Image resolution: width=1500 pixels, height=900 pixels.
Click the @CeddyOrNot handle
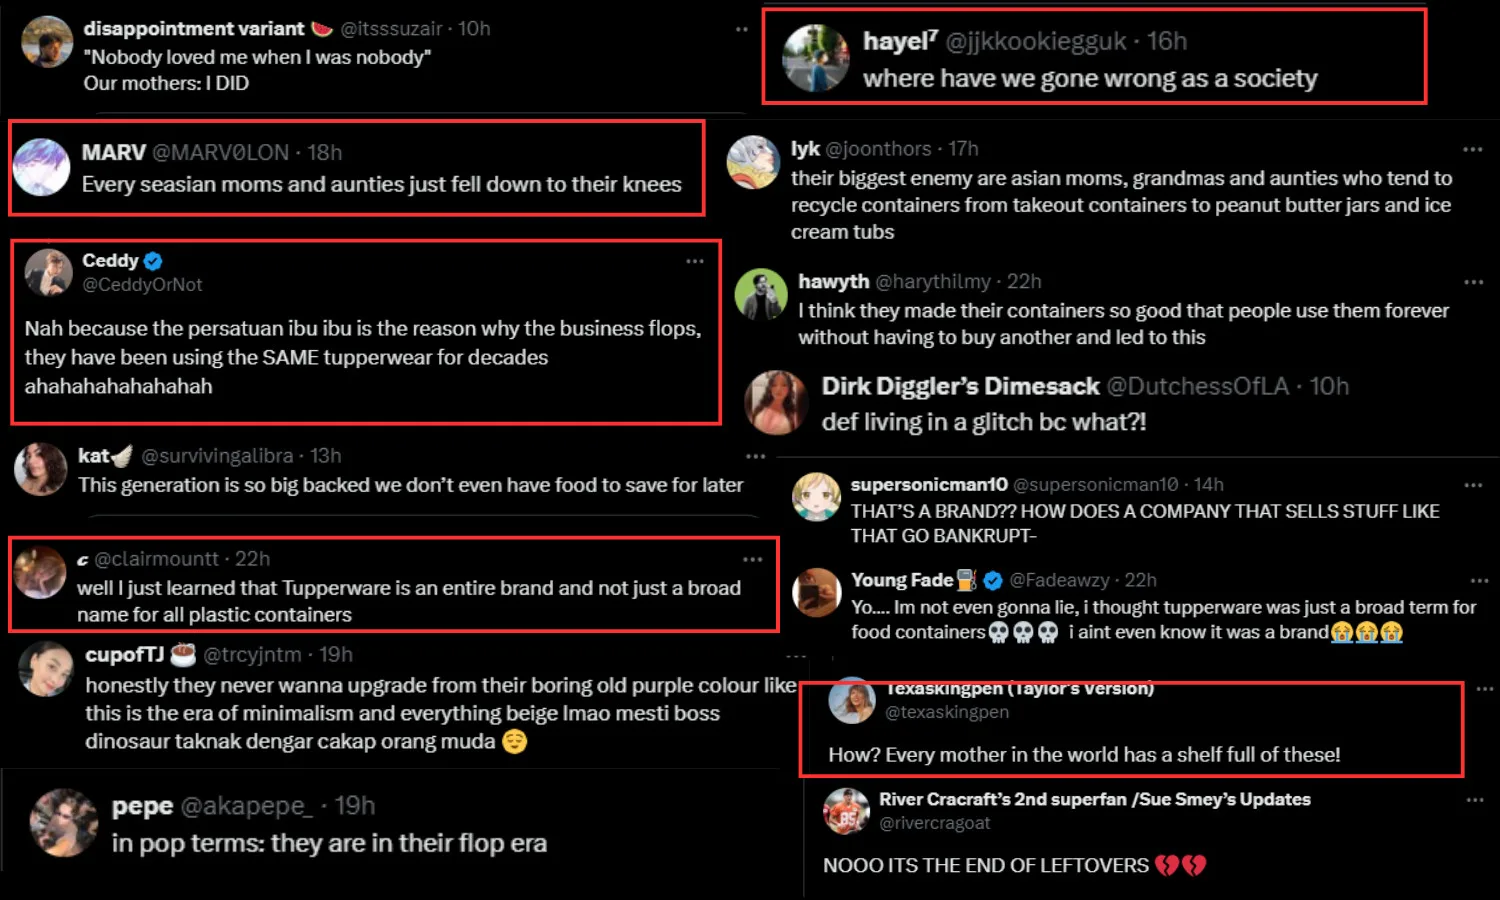click(x=142, y=285)
